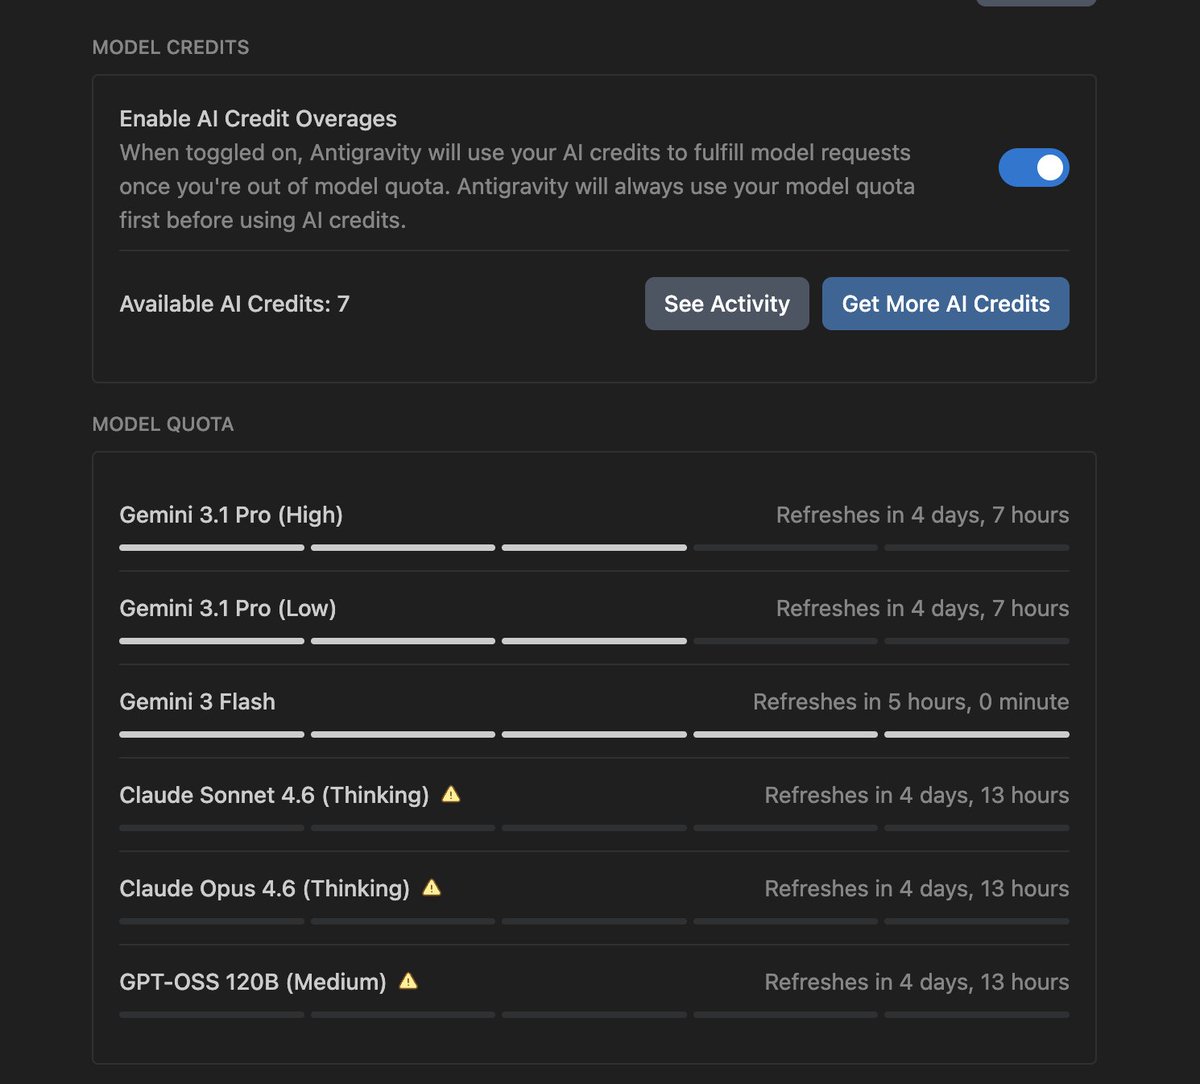Viewport: 1200px width, 1084px height.
Task: Click the Gemini 3.1 Pro (Low) quota bar
Action: [594, 641]
